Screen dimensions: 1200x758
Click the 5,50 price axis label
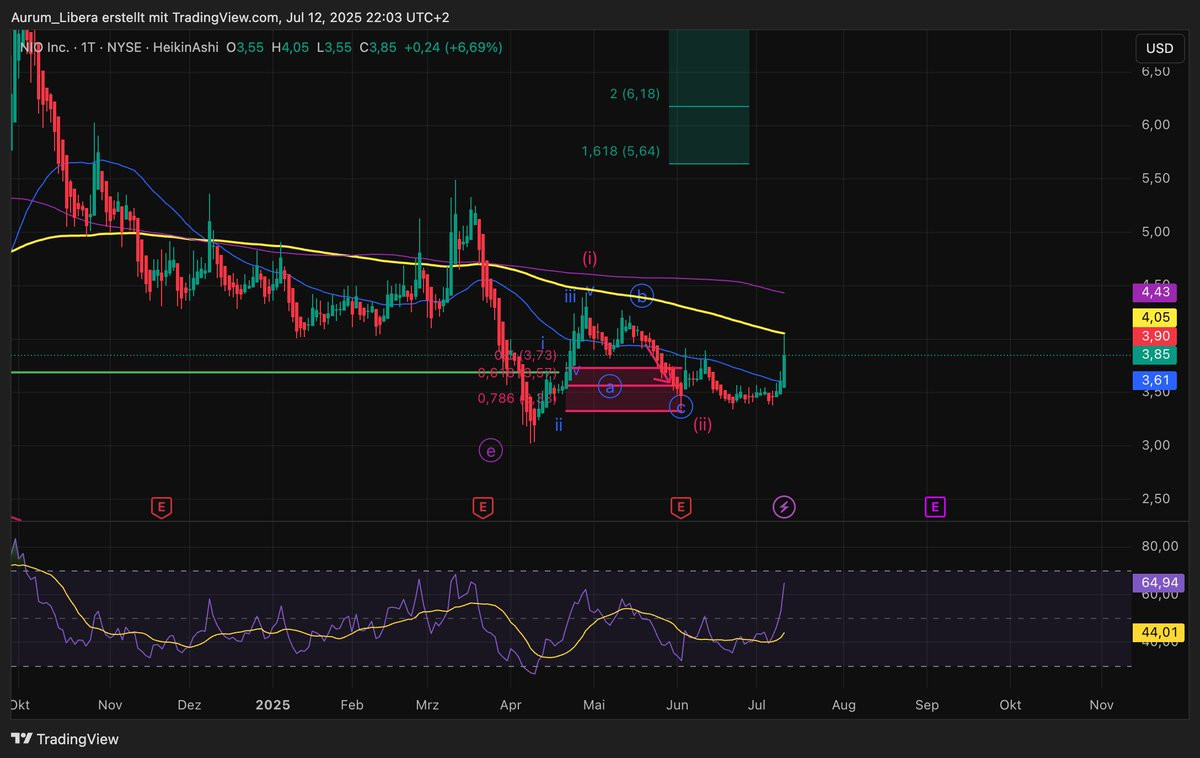pos(1155,178)
